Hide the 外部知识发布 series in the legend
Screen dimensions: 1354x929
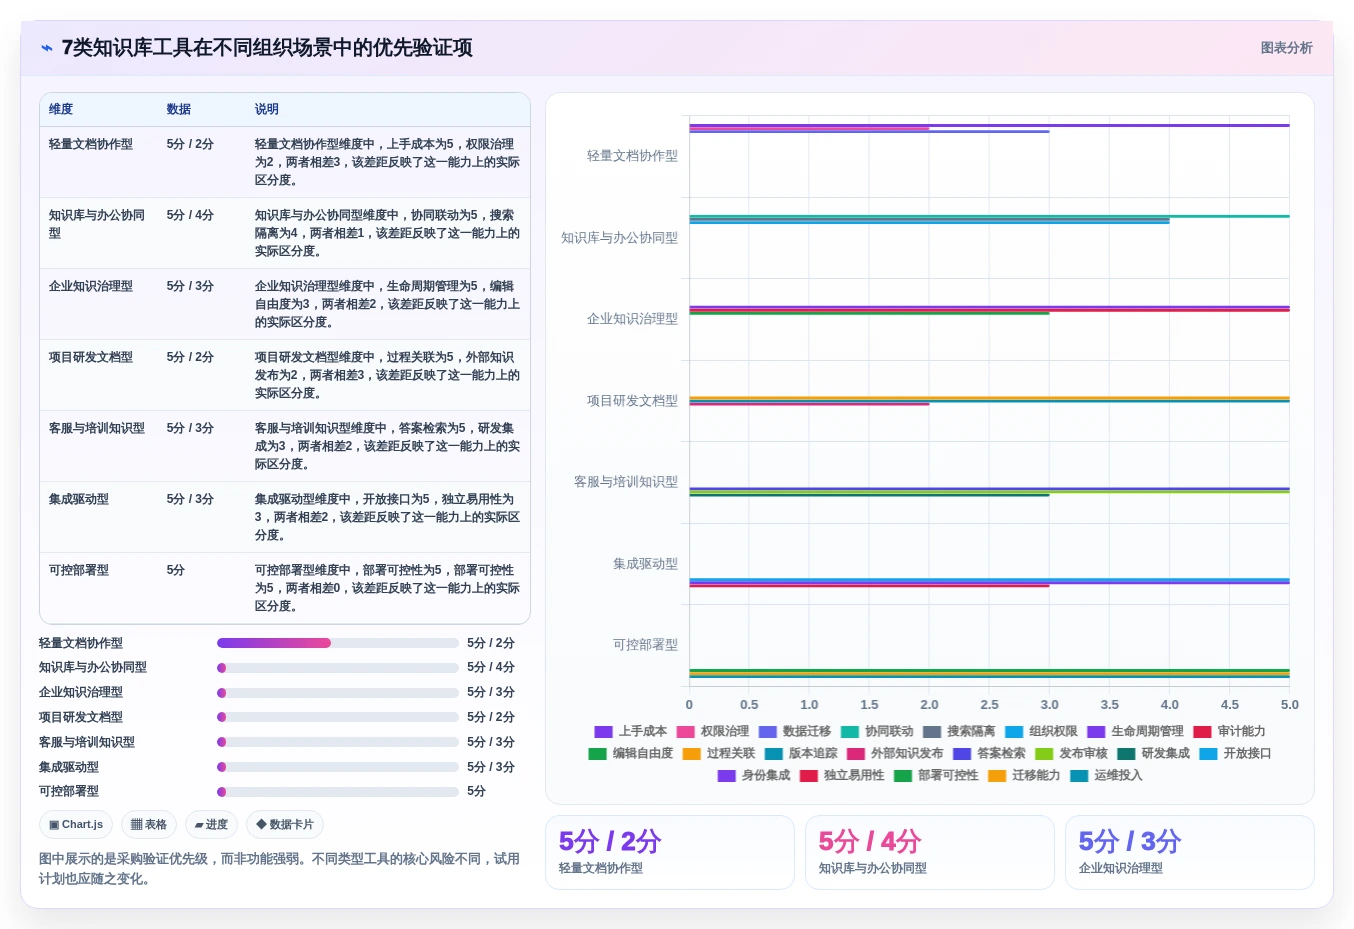[895, 754]
